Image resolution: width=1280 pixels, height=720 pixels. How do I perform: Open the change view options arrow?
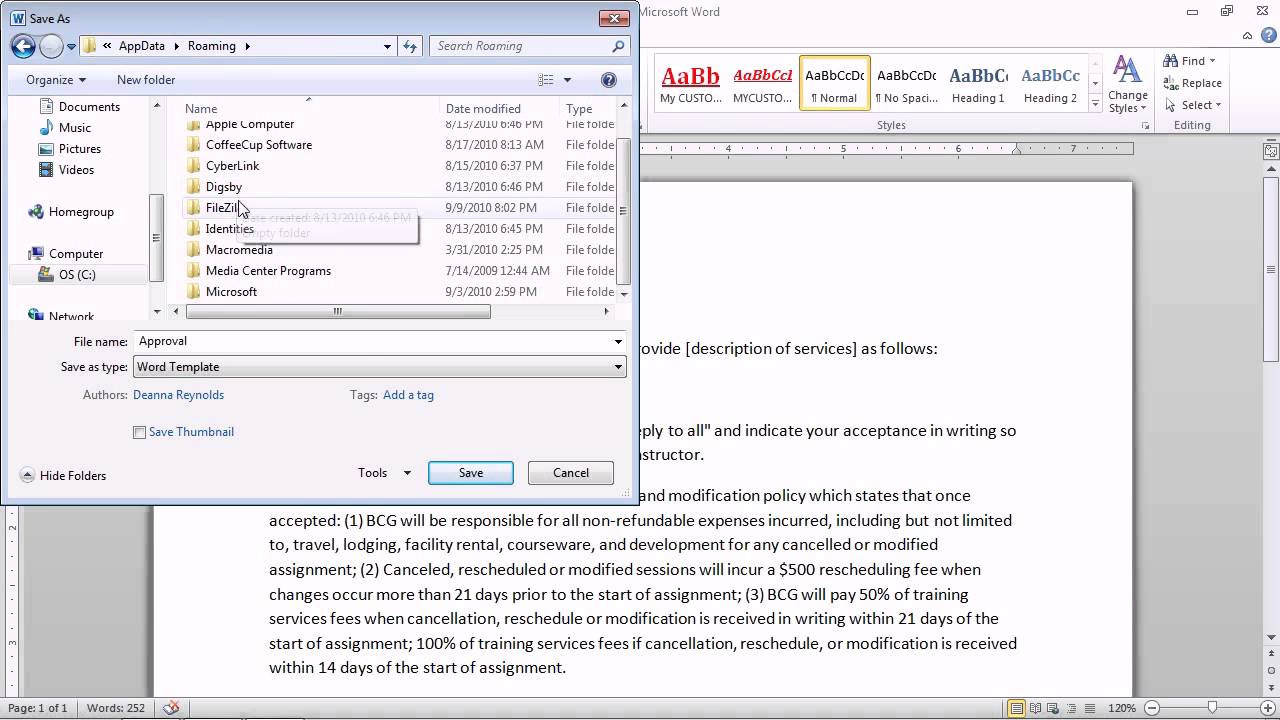[x=567, y=80]
